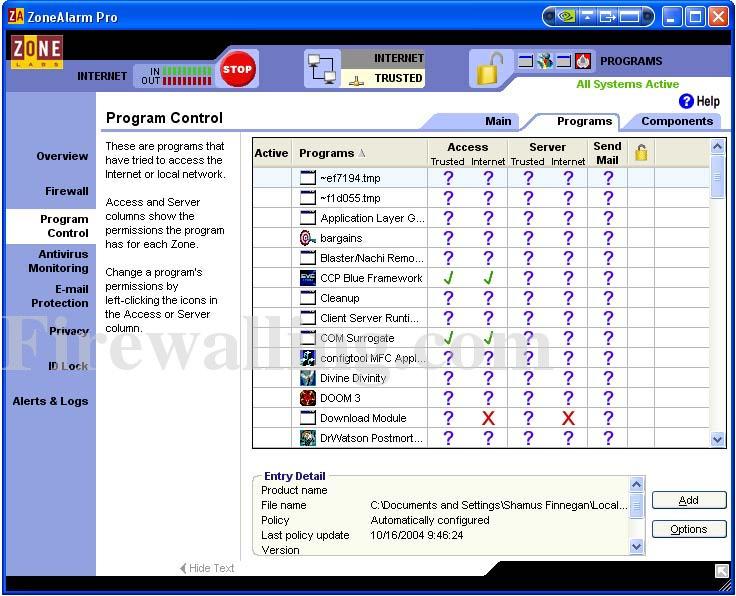Click the CCP Blue Framework EVE icon
Viewport: 736px width, 596px height.
pos(307,278)
